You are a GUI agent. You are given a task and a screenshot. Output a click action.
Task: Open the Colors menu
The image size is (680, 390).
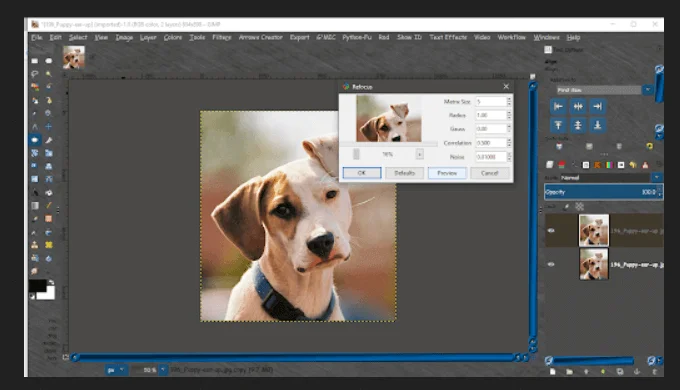(x=173, y=37)
